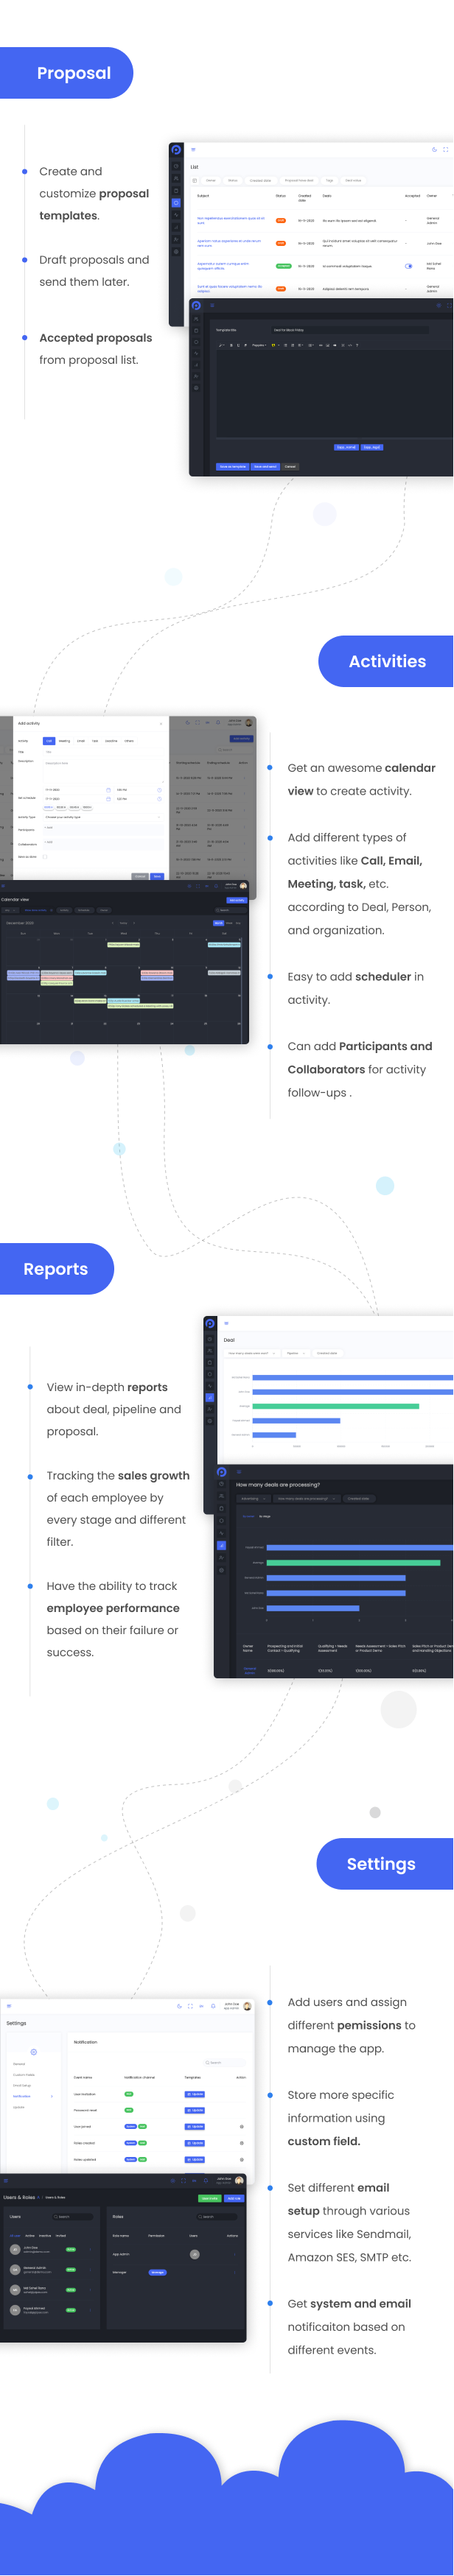Click the Underline icon in the proposal editor toolbar
The width and height of the screenshot is (454, 2576).
coord(238,345)
